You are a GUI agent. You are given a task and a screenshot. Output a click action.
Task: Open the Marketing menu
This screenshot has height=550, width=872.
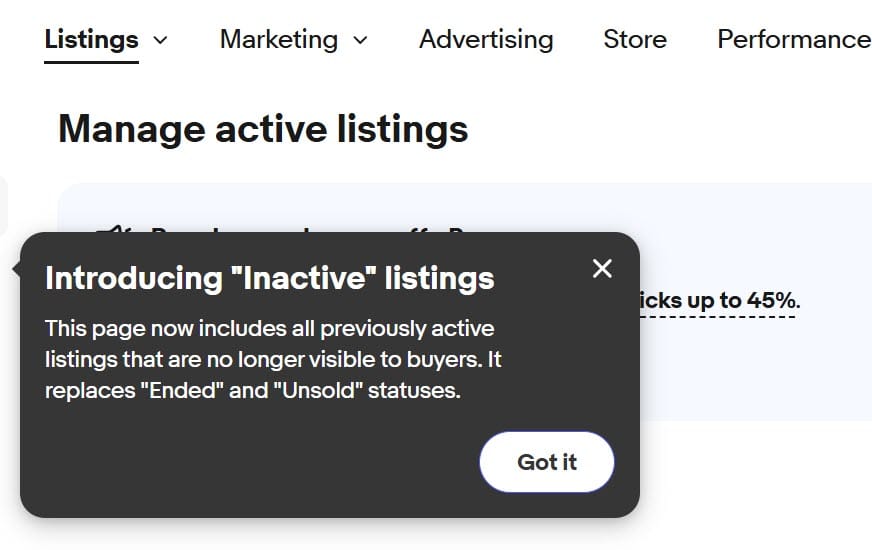tap(279, 40)
